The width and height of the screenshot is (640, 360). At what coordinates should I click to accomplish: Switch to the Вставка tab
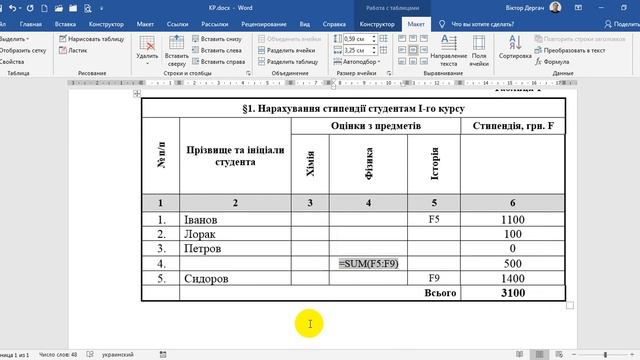coord(65,24)
